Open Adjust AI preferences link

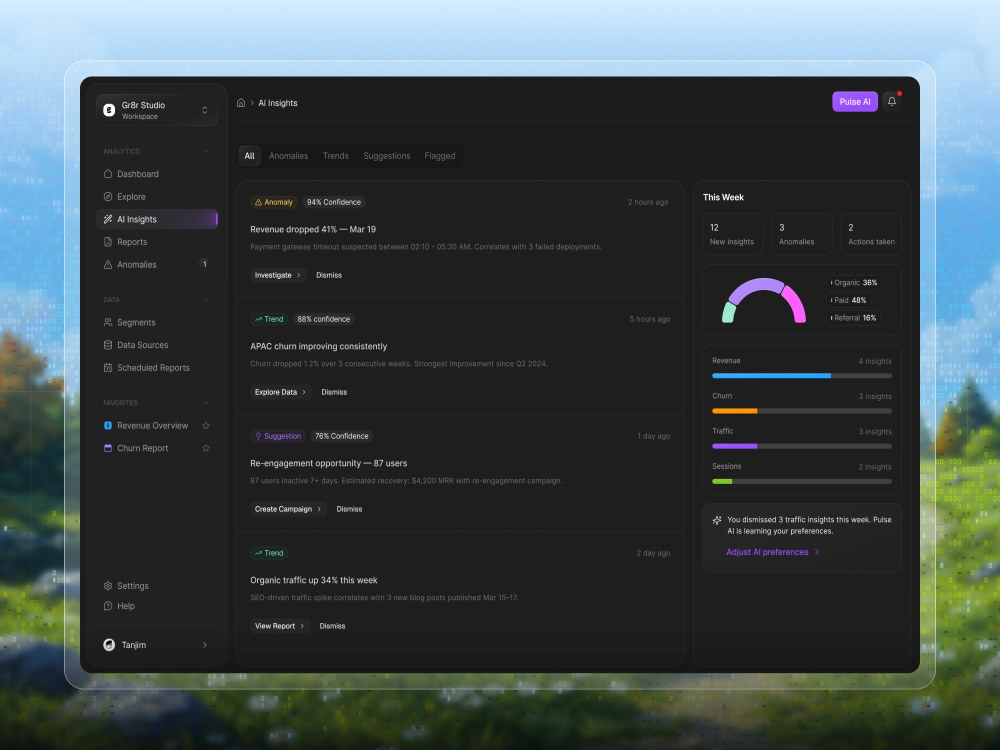pos(772,552)
